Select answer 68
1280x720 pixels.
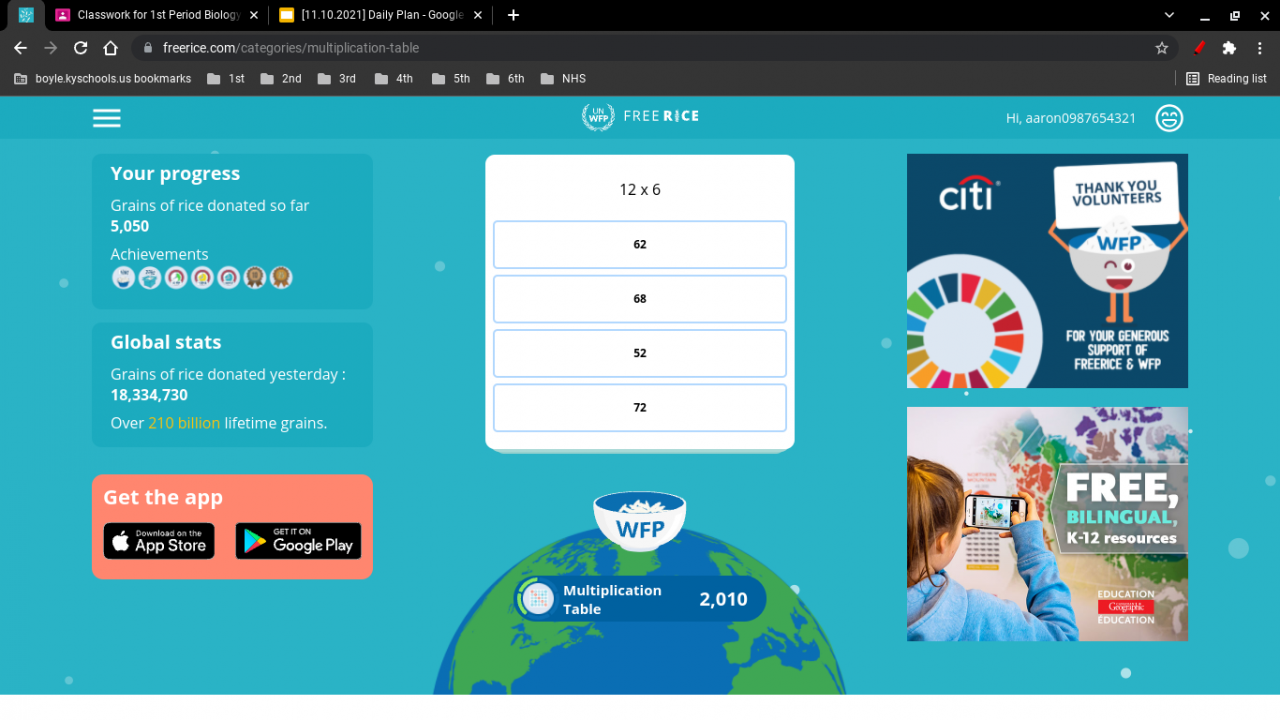640,299
